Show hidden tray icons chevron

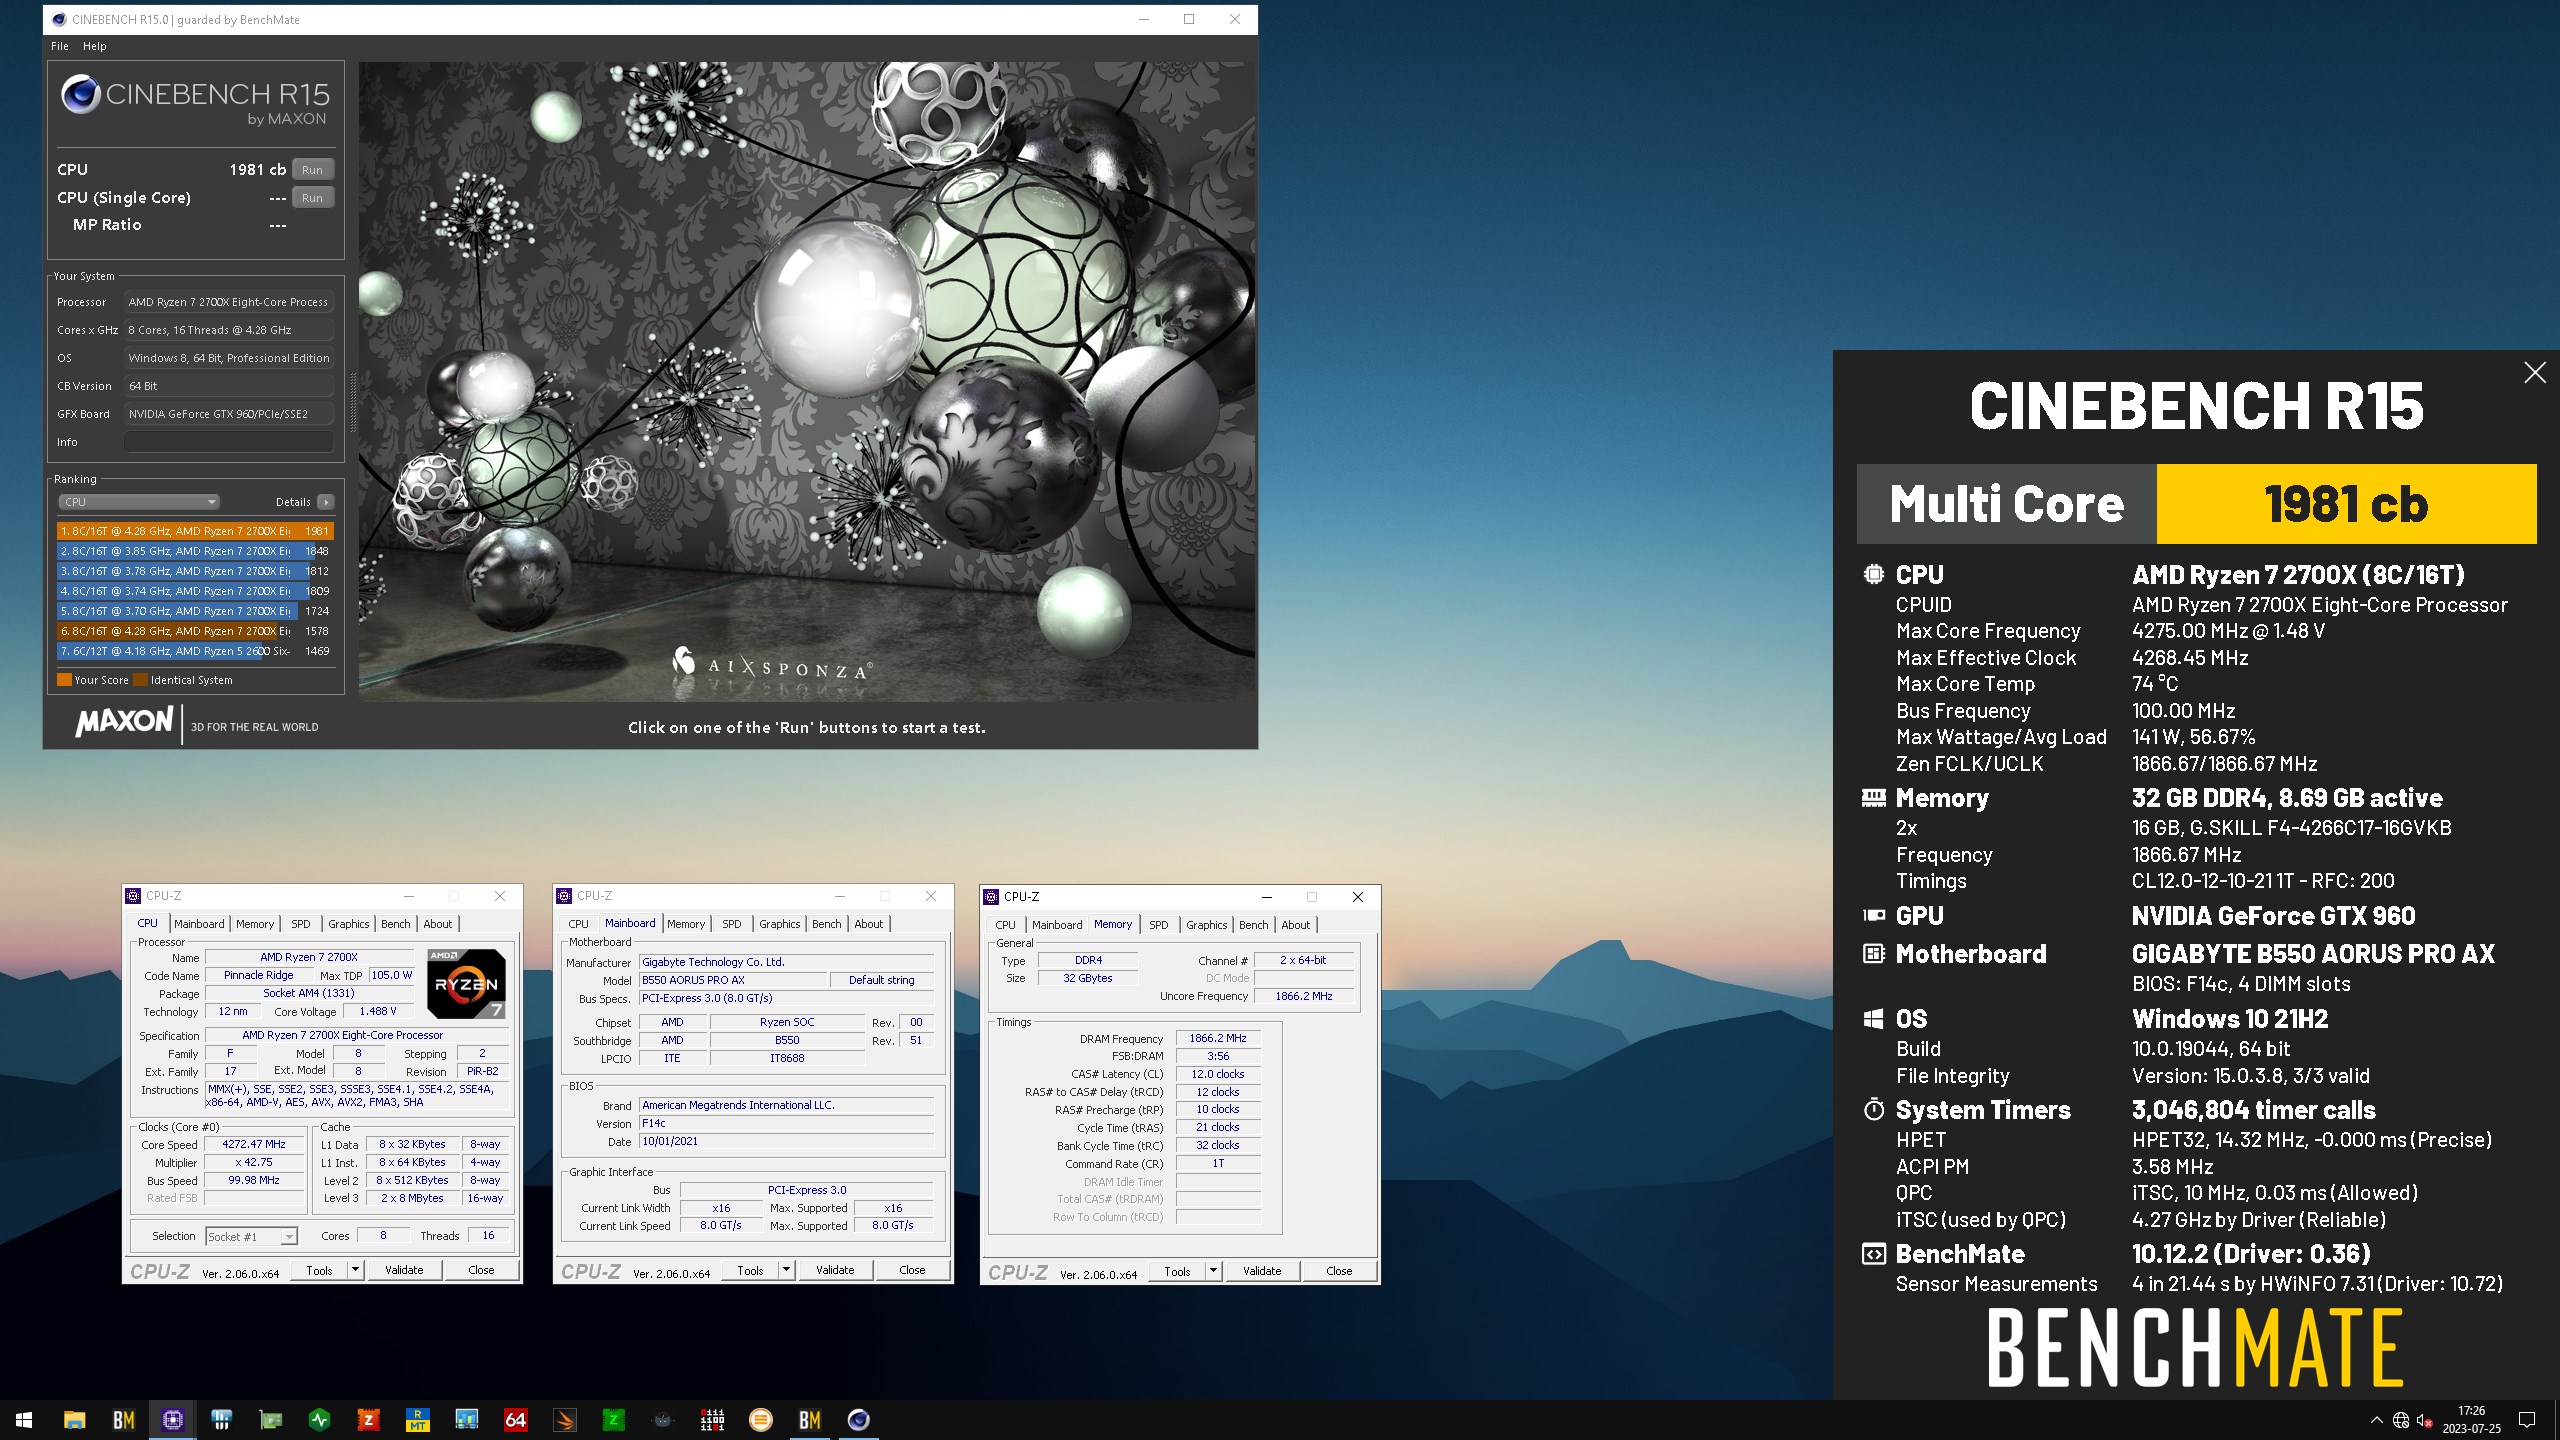pyautogui.click(x=2376, y=1420)
